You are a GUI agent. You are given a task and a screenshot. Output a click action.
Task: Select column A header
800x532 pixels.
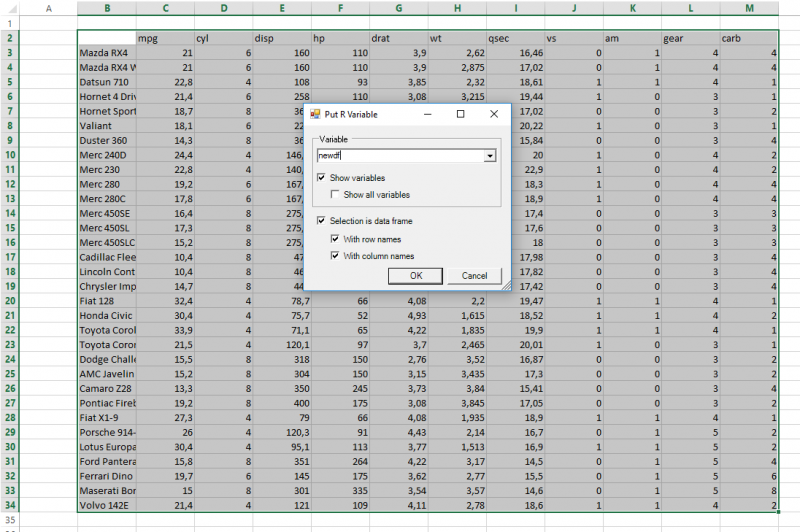point(48,8)
